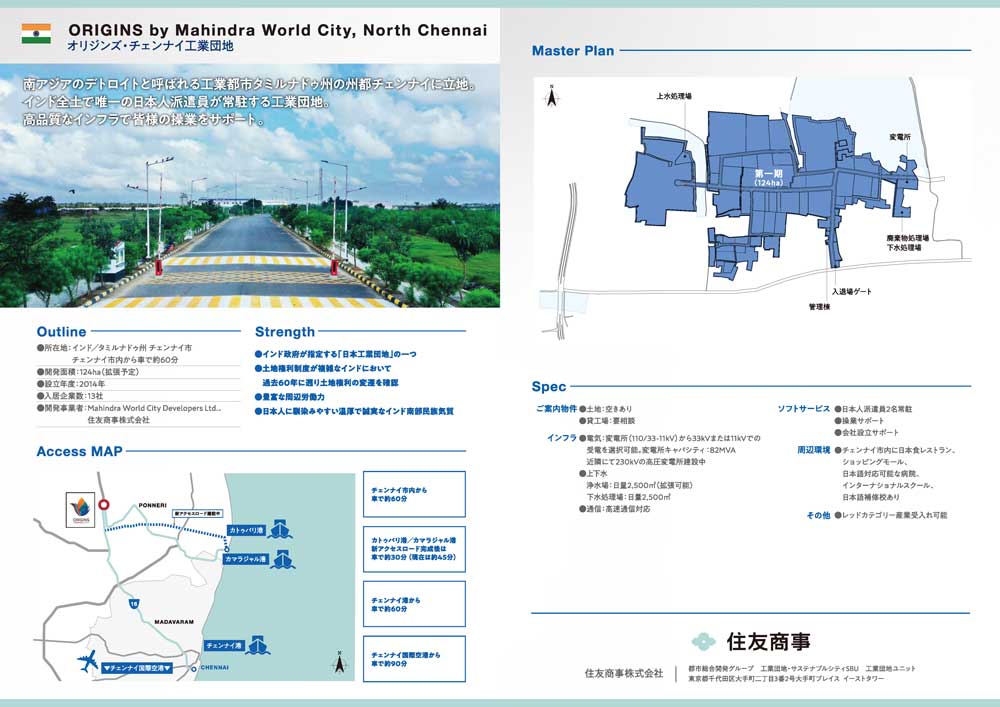Click the small circle marker next to CHENNAI
Image resolution: width=1000 pixels, height=707 pixels.
pyautogui.click(x=193, y=669)
